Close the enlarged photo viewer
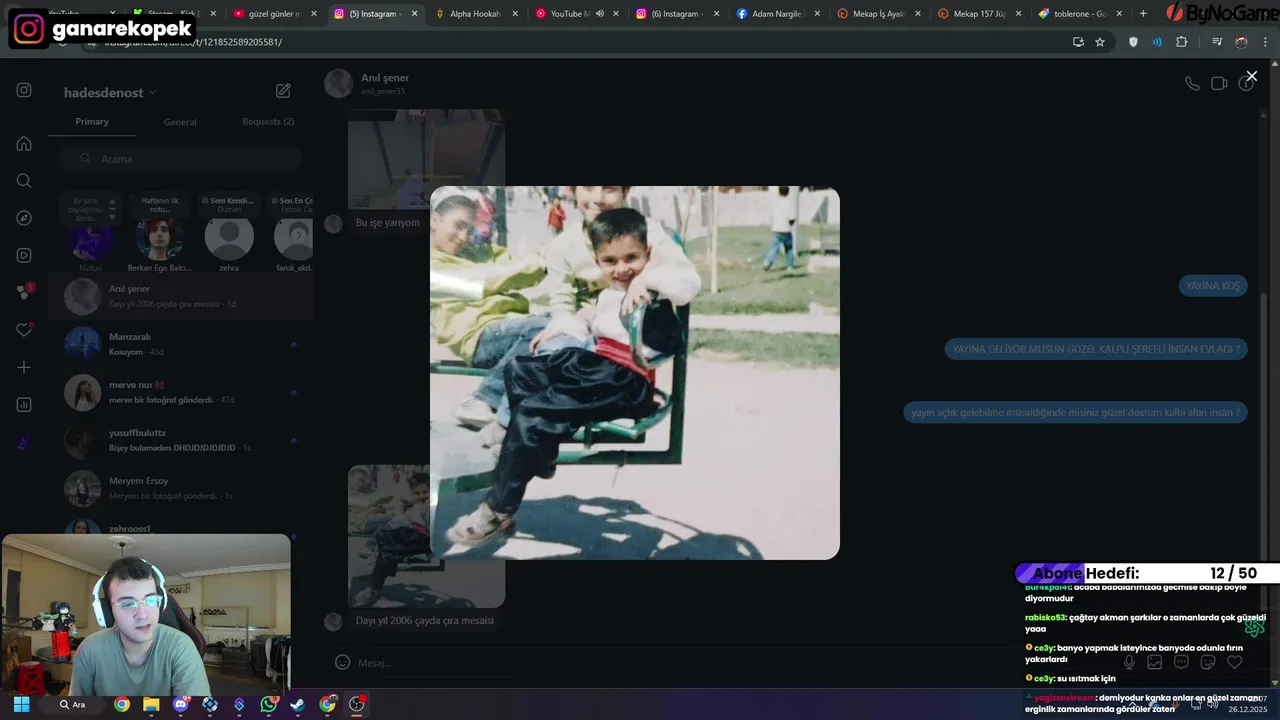Viewport: 1280px width, 720px height. [x=1251, y=76]
